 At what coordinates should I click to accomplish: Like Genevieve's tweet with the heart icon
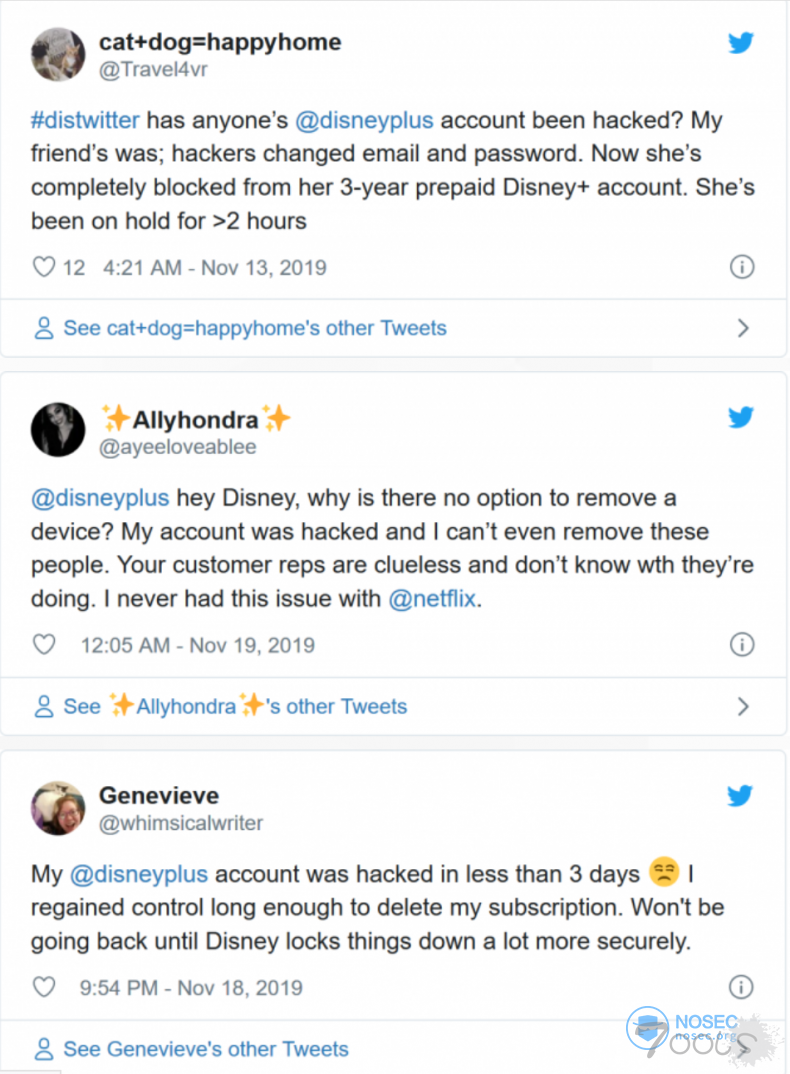coord(44,987)
